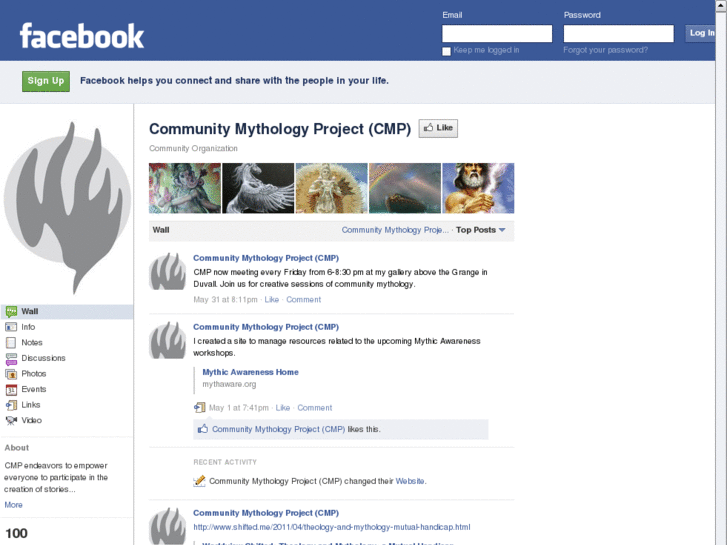The image size is (727, 545).
Task: Click the May 1 at 7:41pm timestamp
Action: [x=239, y=408]
